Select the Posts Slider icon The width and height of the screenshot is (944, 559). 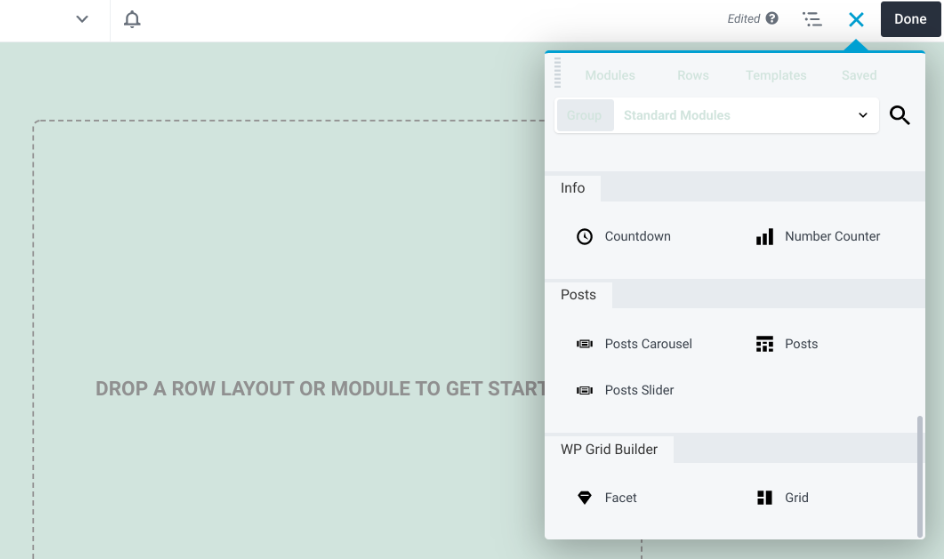(x=585, y=391)
